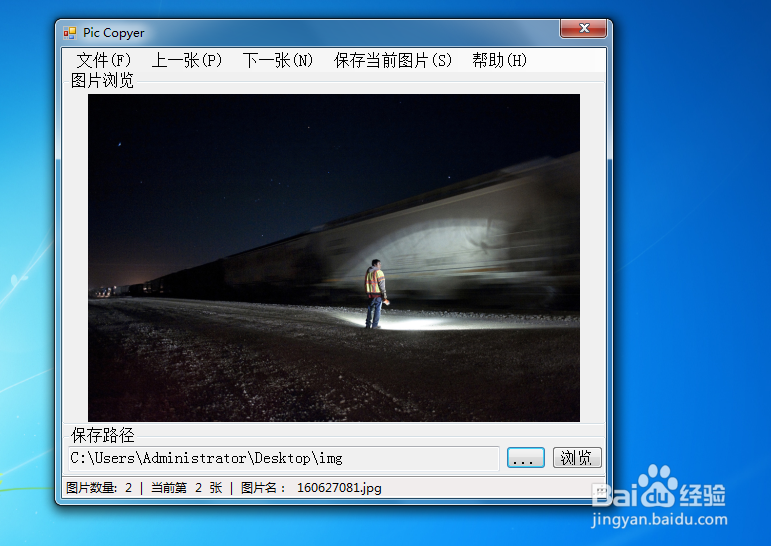Click the 当前第 2 张 status text
771x546 pixels.
tap(186, 487)
